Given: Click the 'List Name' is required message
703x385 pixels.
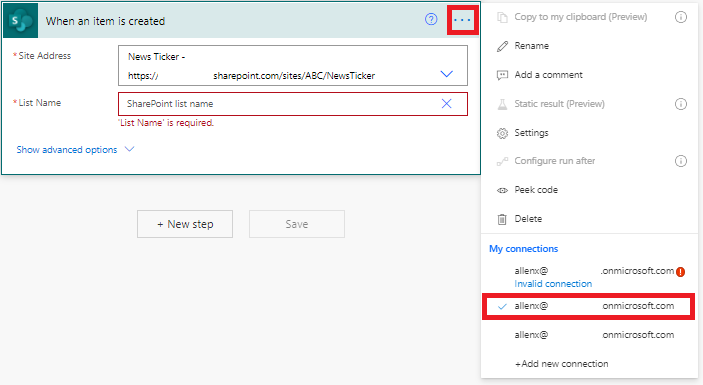Looking at the screenshot, I should tap(166, 123).
